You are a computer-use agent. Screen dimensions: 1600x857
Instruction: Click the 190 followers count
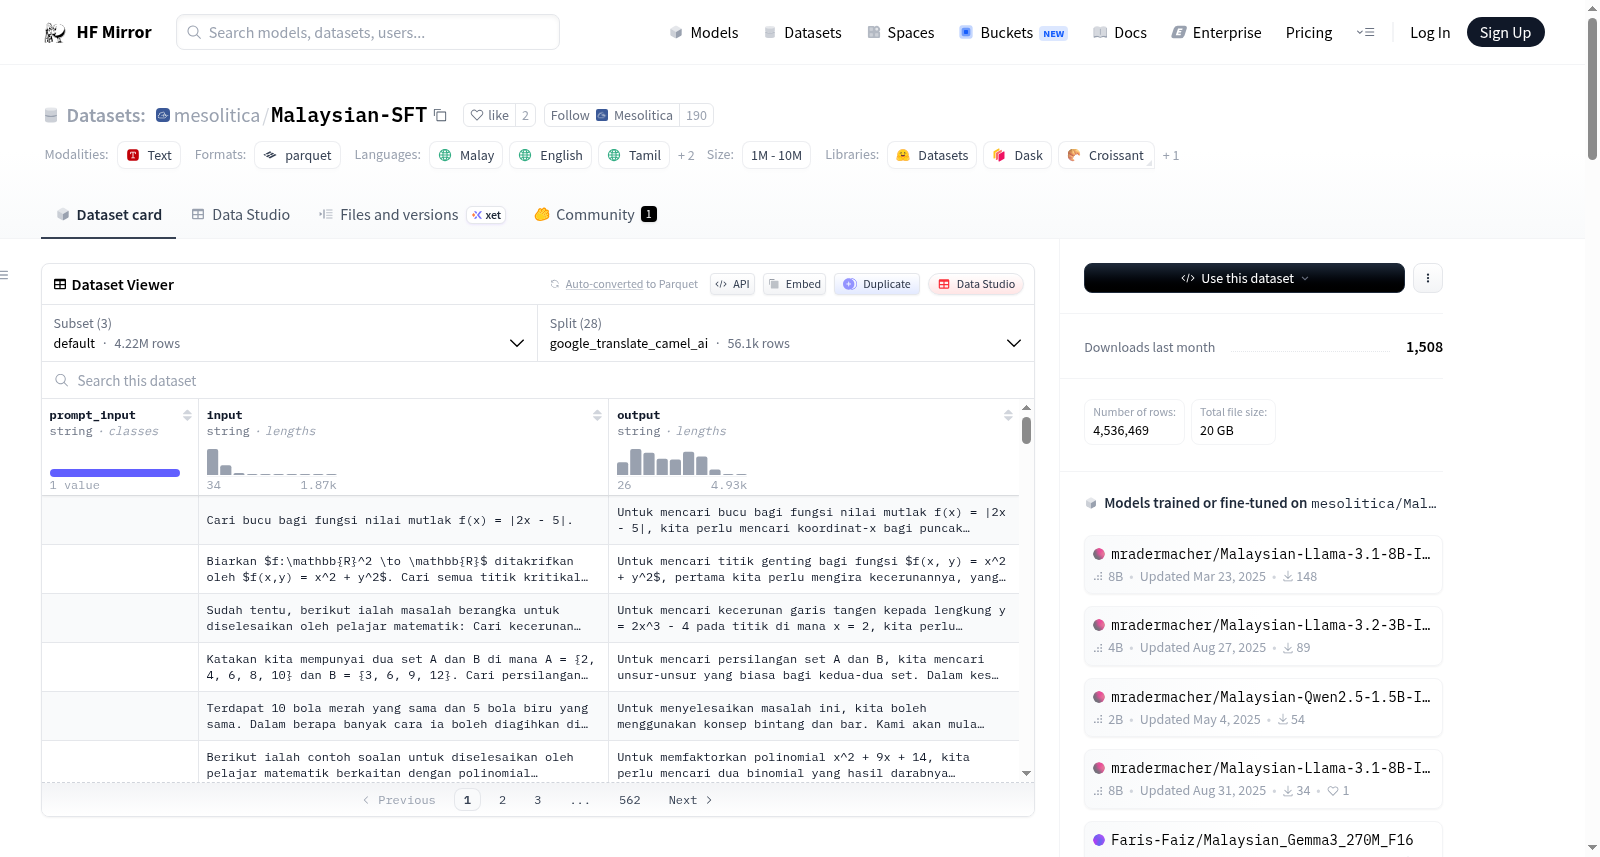pyautogui.click(x=696, y=115)
